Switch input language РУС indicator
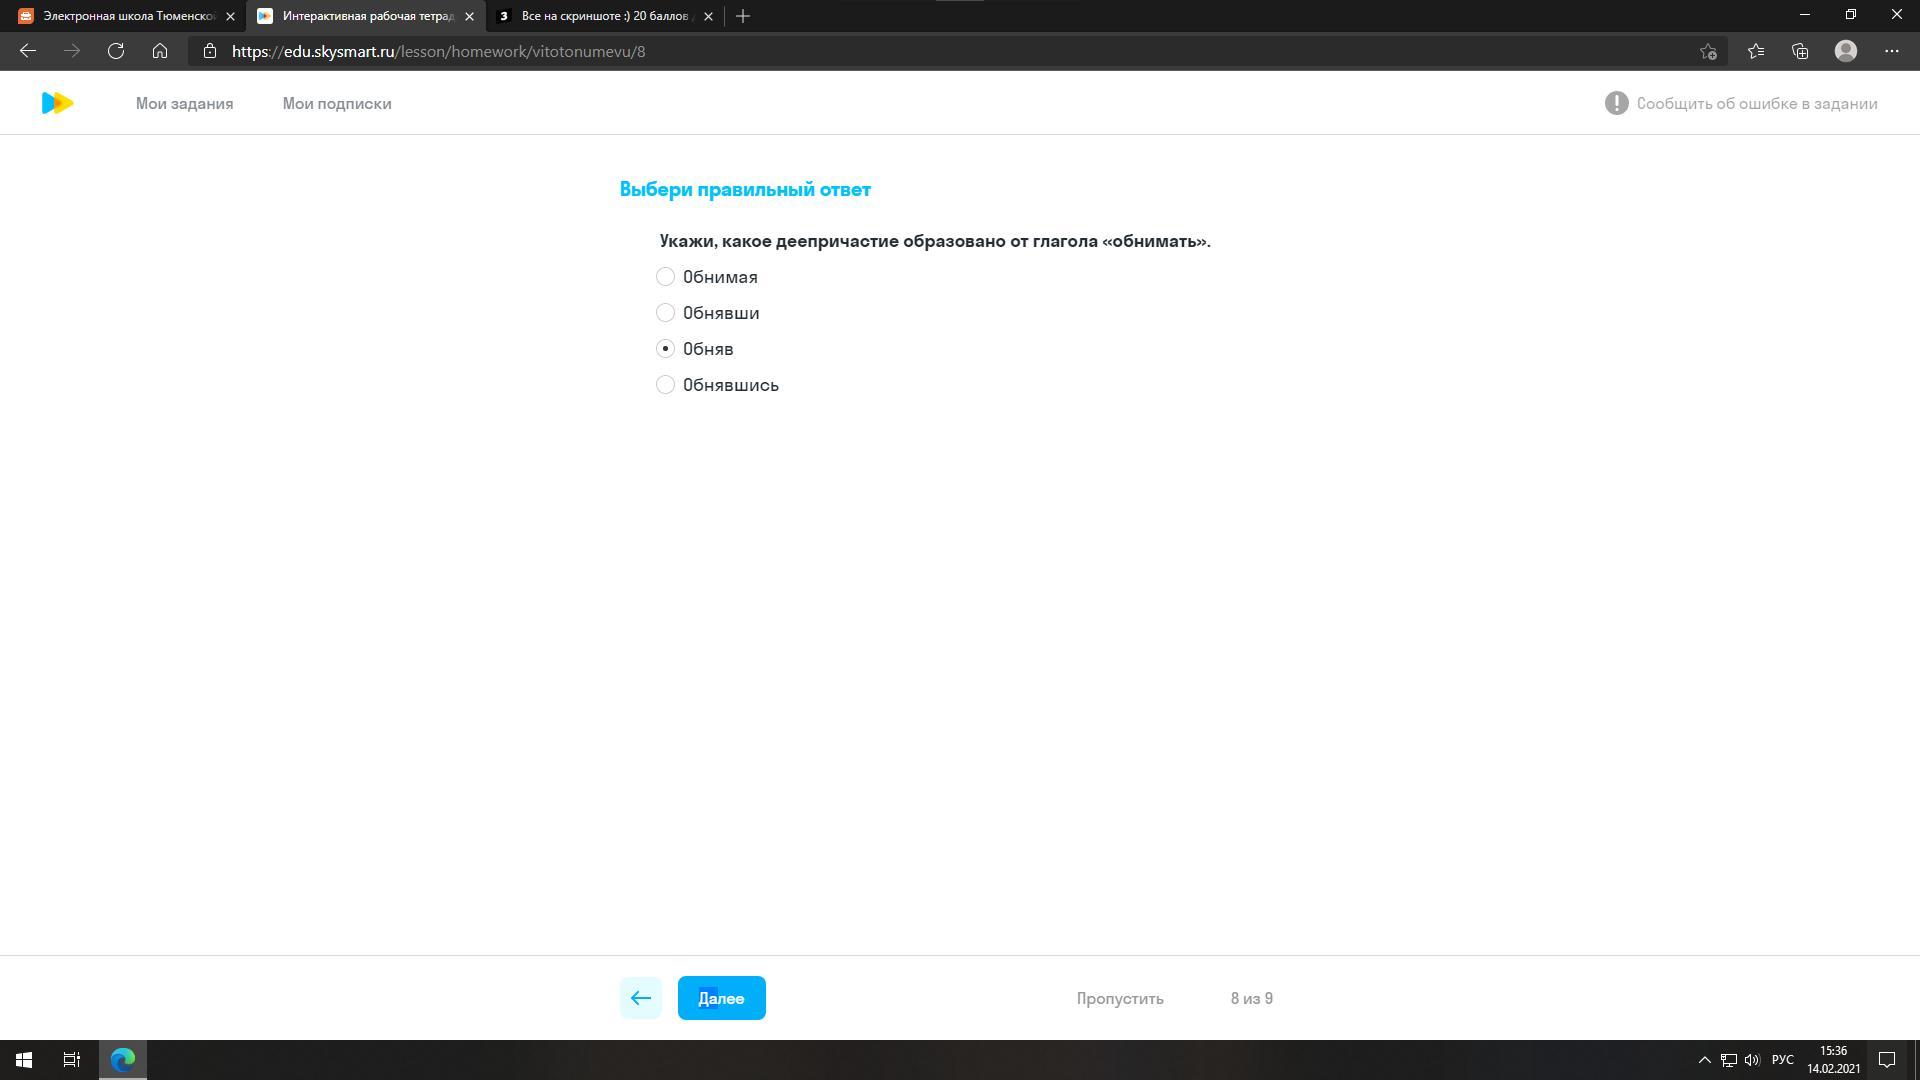 coord(1782,1060)
